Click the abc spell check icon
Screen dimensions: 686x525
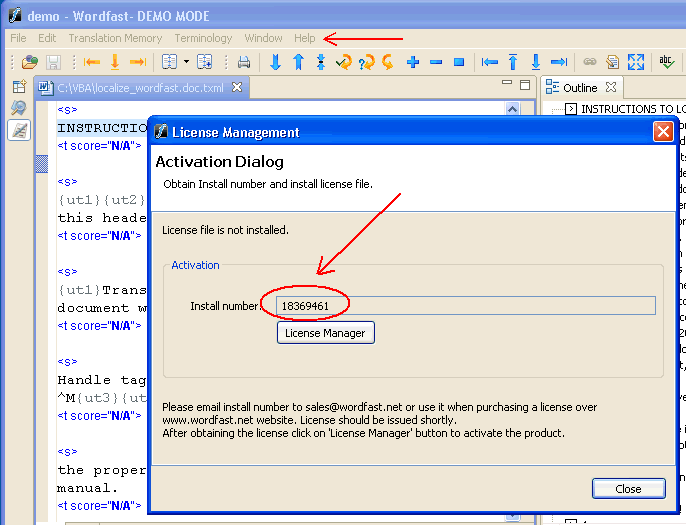(666, 62)
